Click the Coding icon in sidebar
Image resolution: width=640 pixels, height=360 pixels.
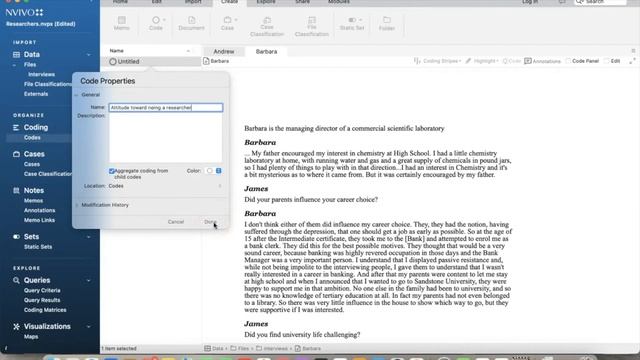pos(16,127)
